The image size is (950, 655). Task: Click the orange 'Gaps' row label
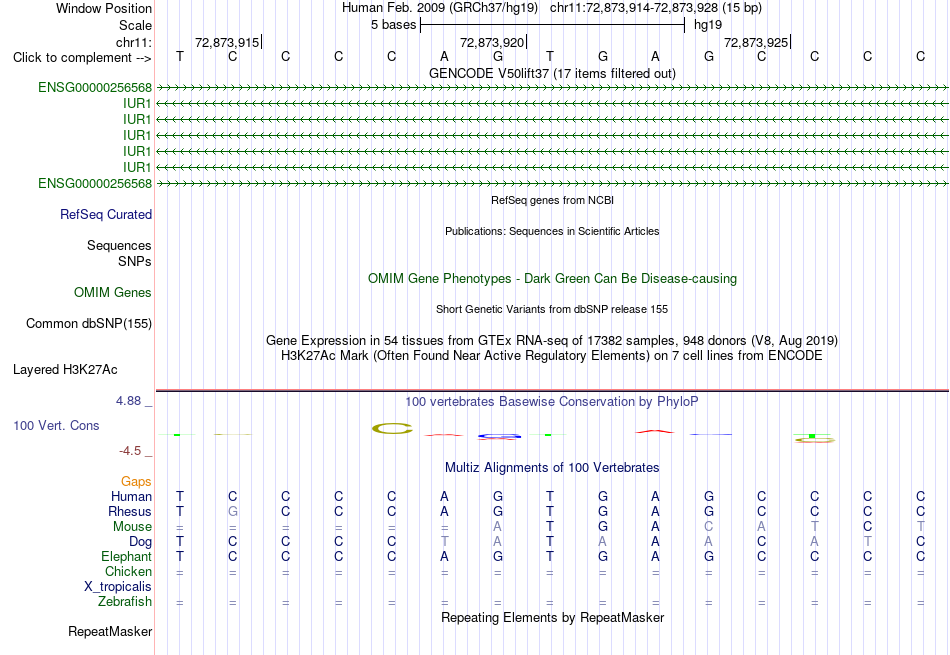(136, 481)
